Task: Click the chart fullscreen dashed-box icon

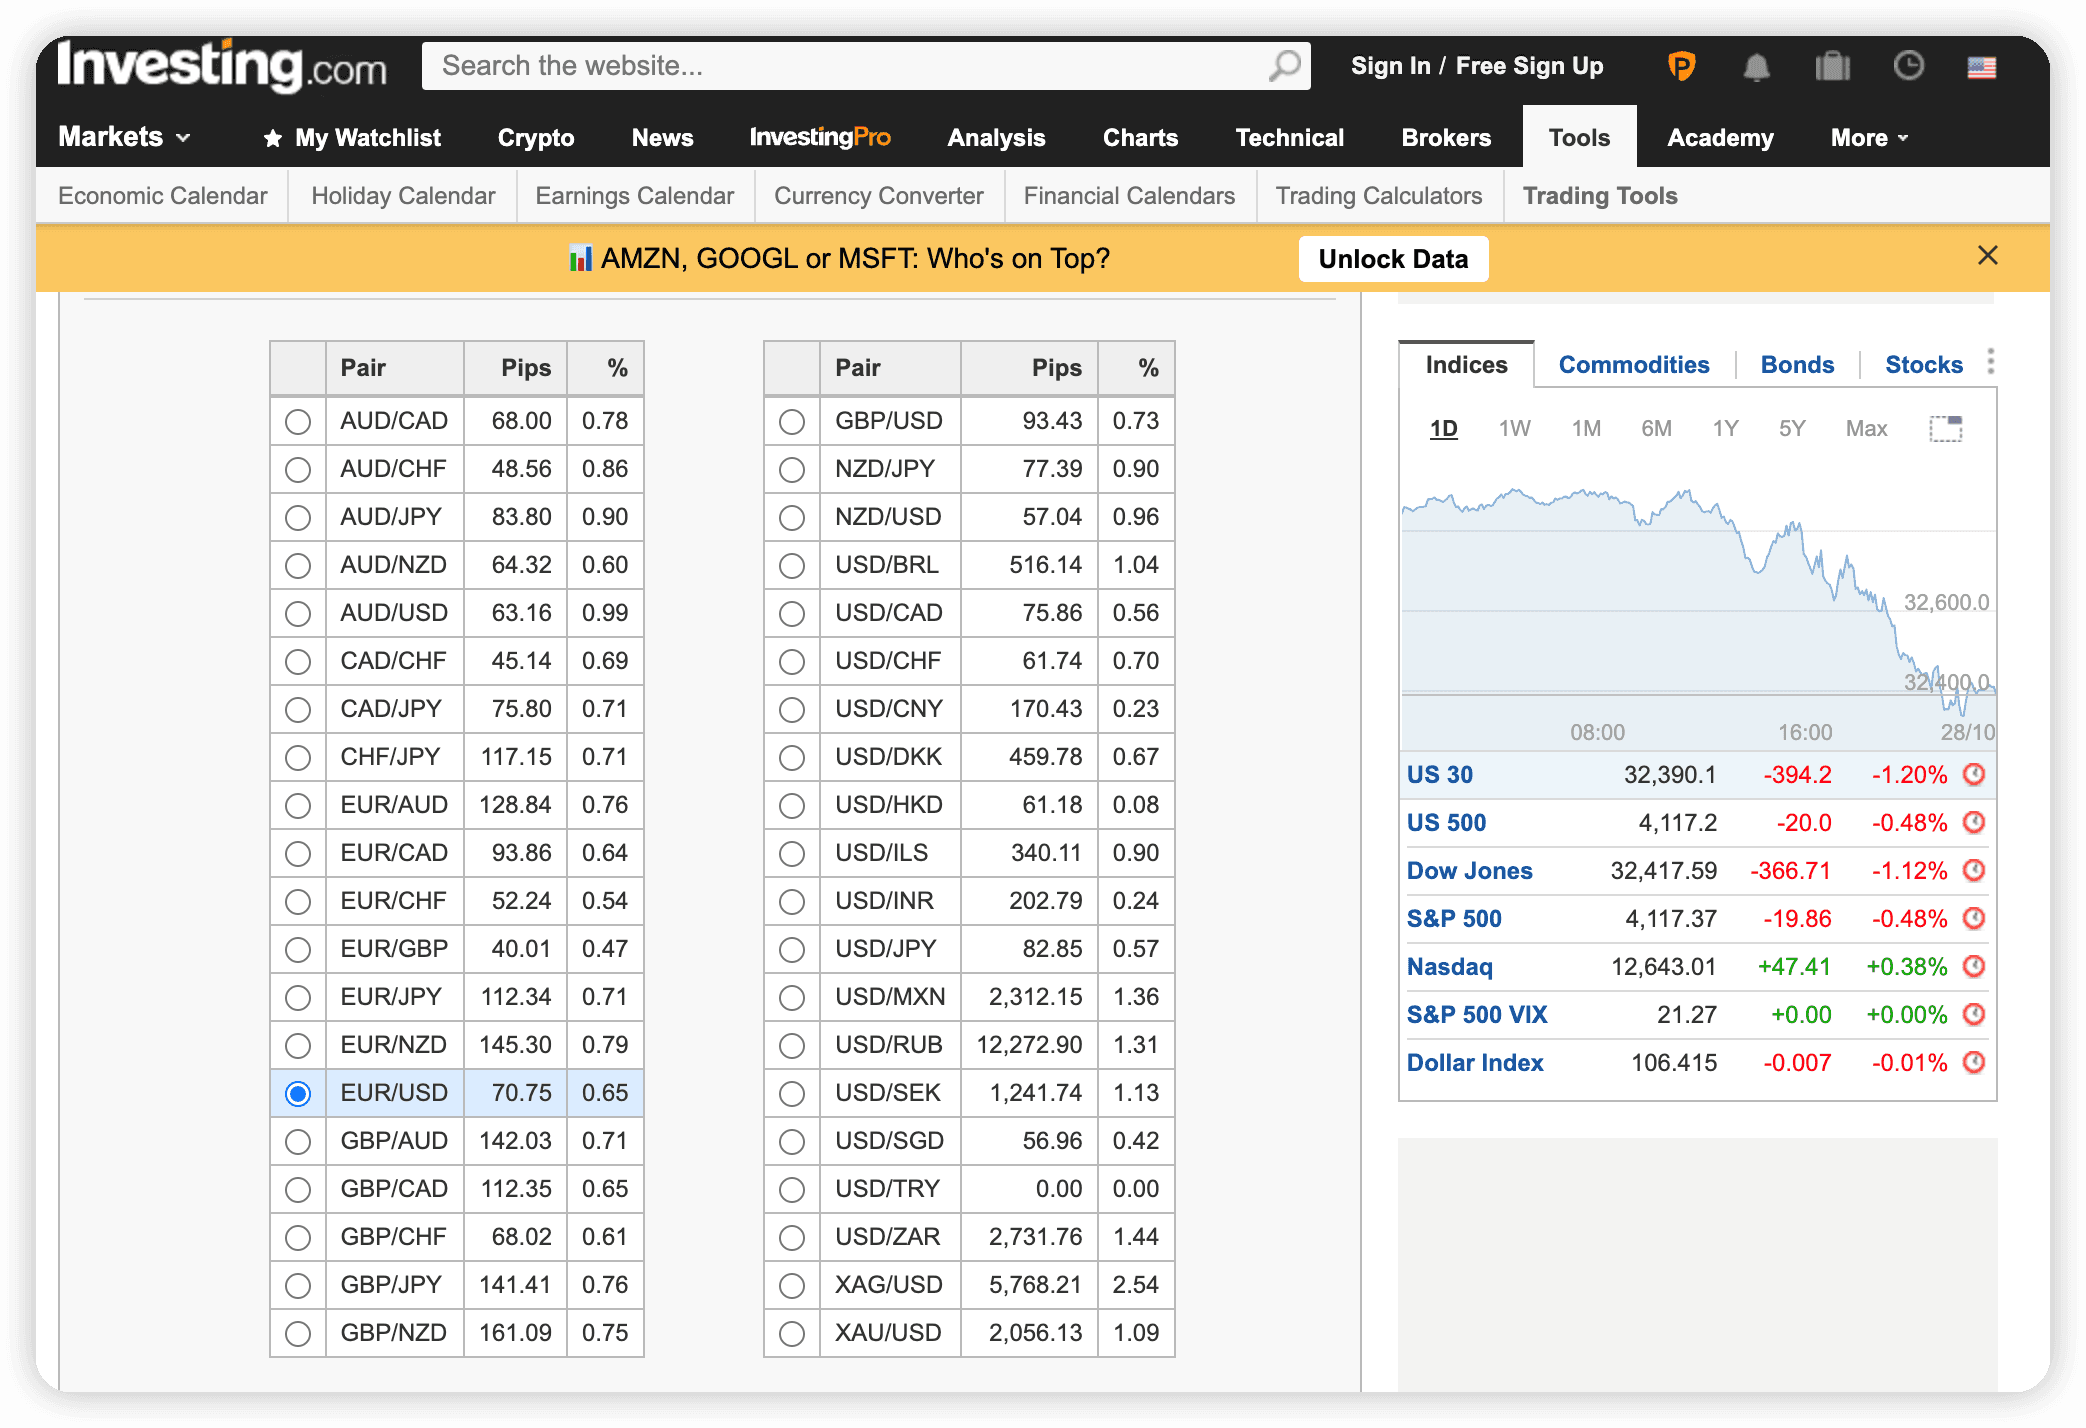Action: (1945, 429)
